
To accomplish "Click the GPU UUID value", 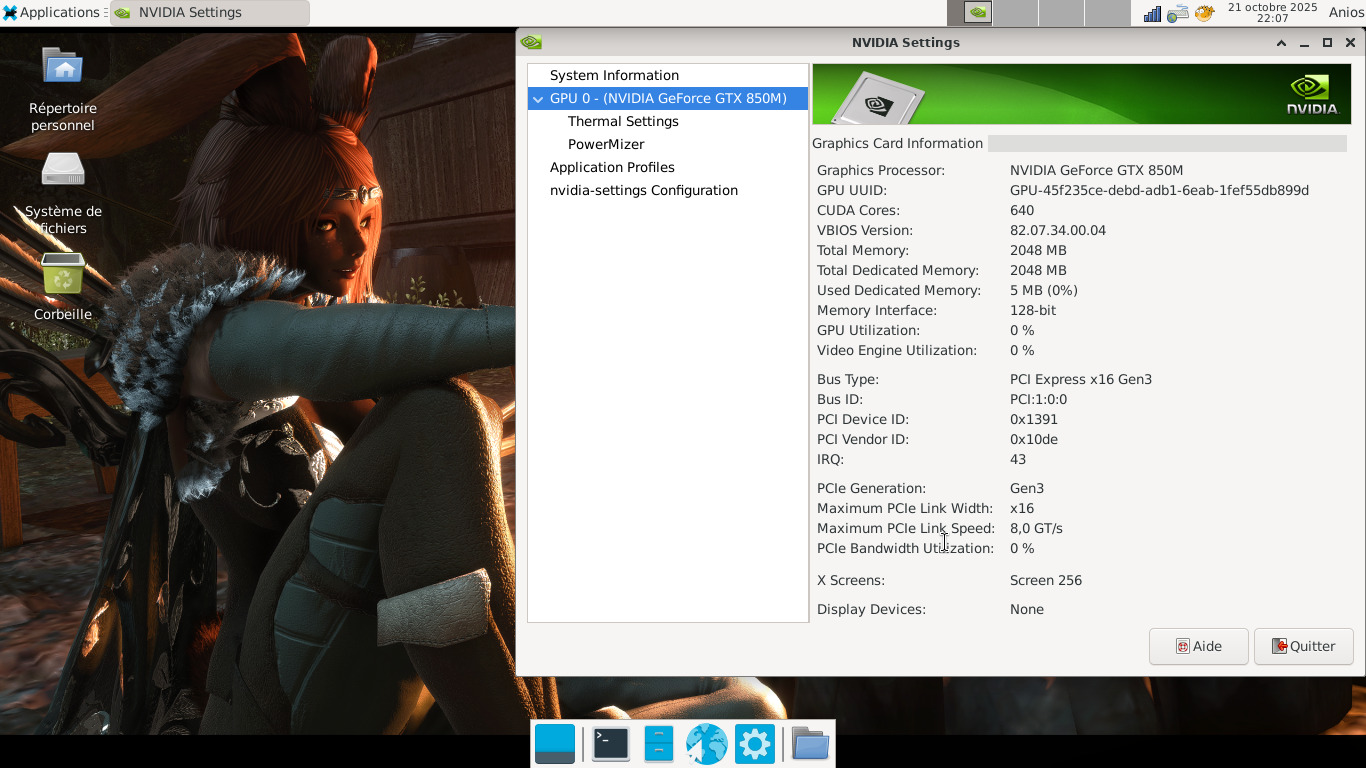I will pyautogui.click(x=1159, y=190).
